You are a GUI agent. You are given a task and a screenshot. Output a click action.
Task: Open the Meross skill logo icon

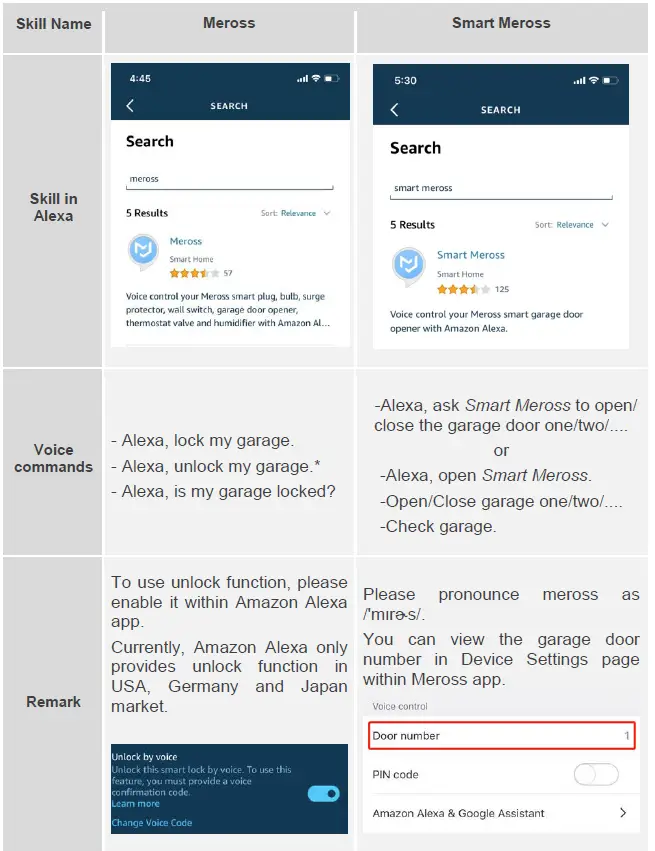tap(143, 253)
